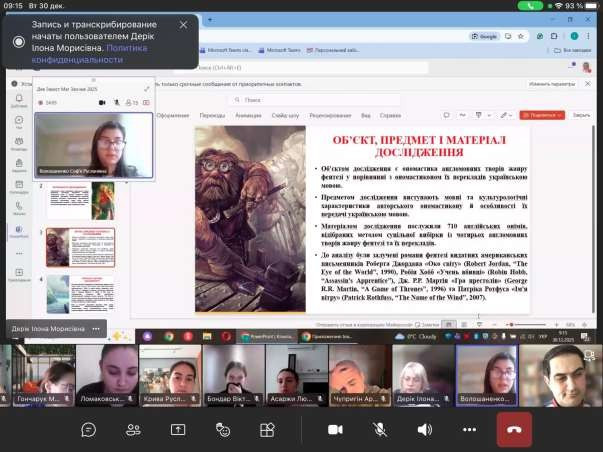This screenshot has width=603, height=452.
Task: Expand the red Share button dropdown
Action: [x=562, y=115]
